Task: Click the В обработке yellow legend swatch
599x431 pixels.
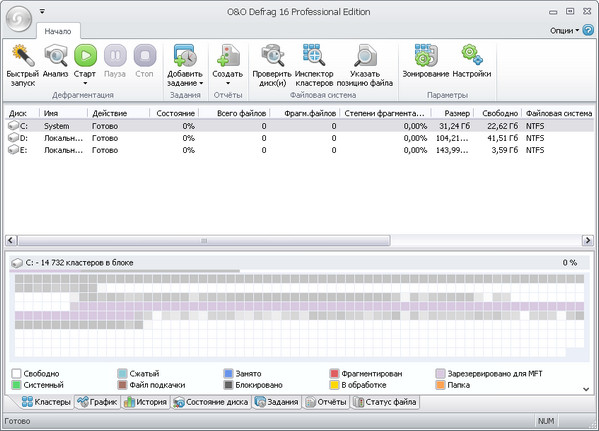Action: click(334, 385)
